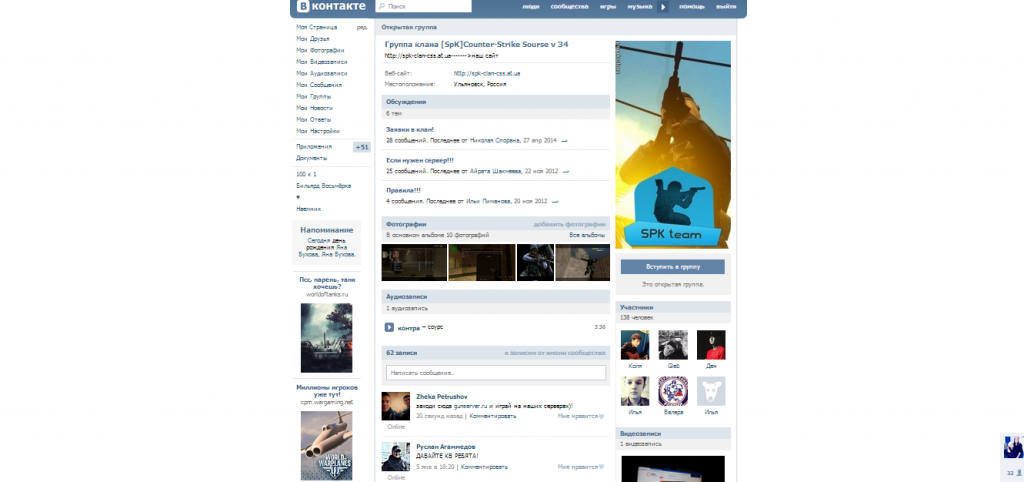
Task: Open the '+51' applications counter badge
Action: click(362, 147)
